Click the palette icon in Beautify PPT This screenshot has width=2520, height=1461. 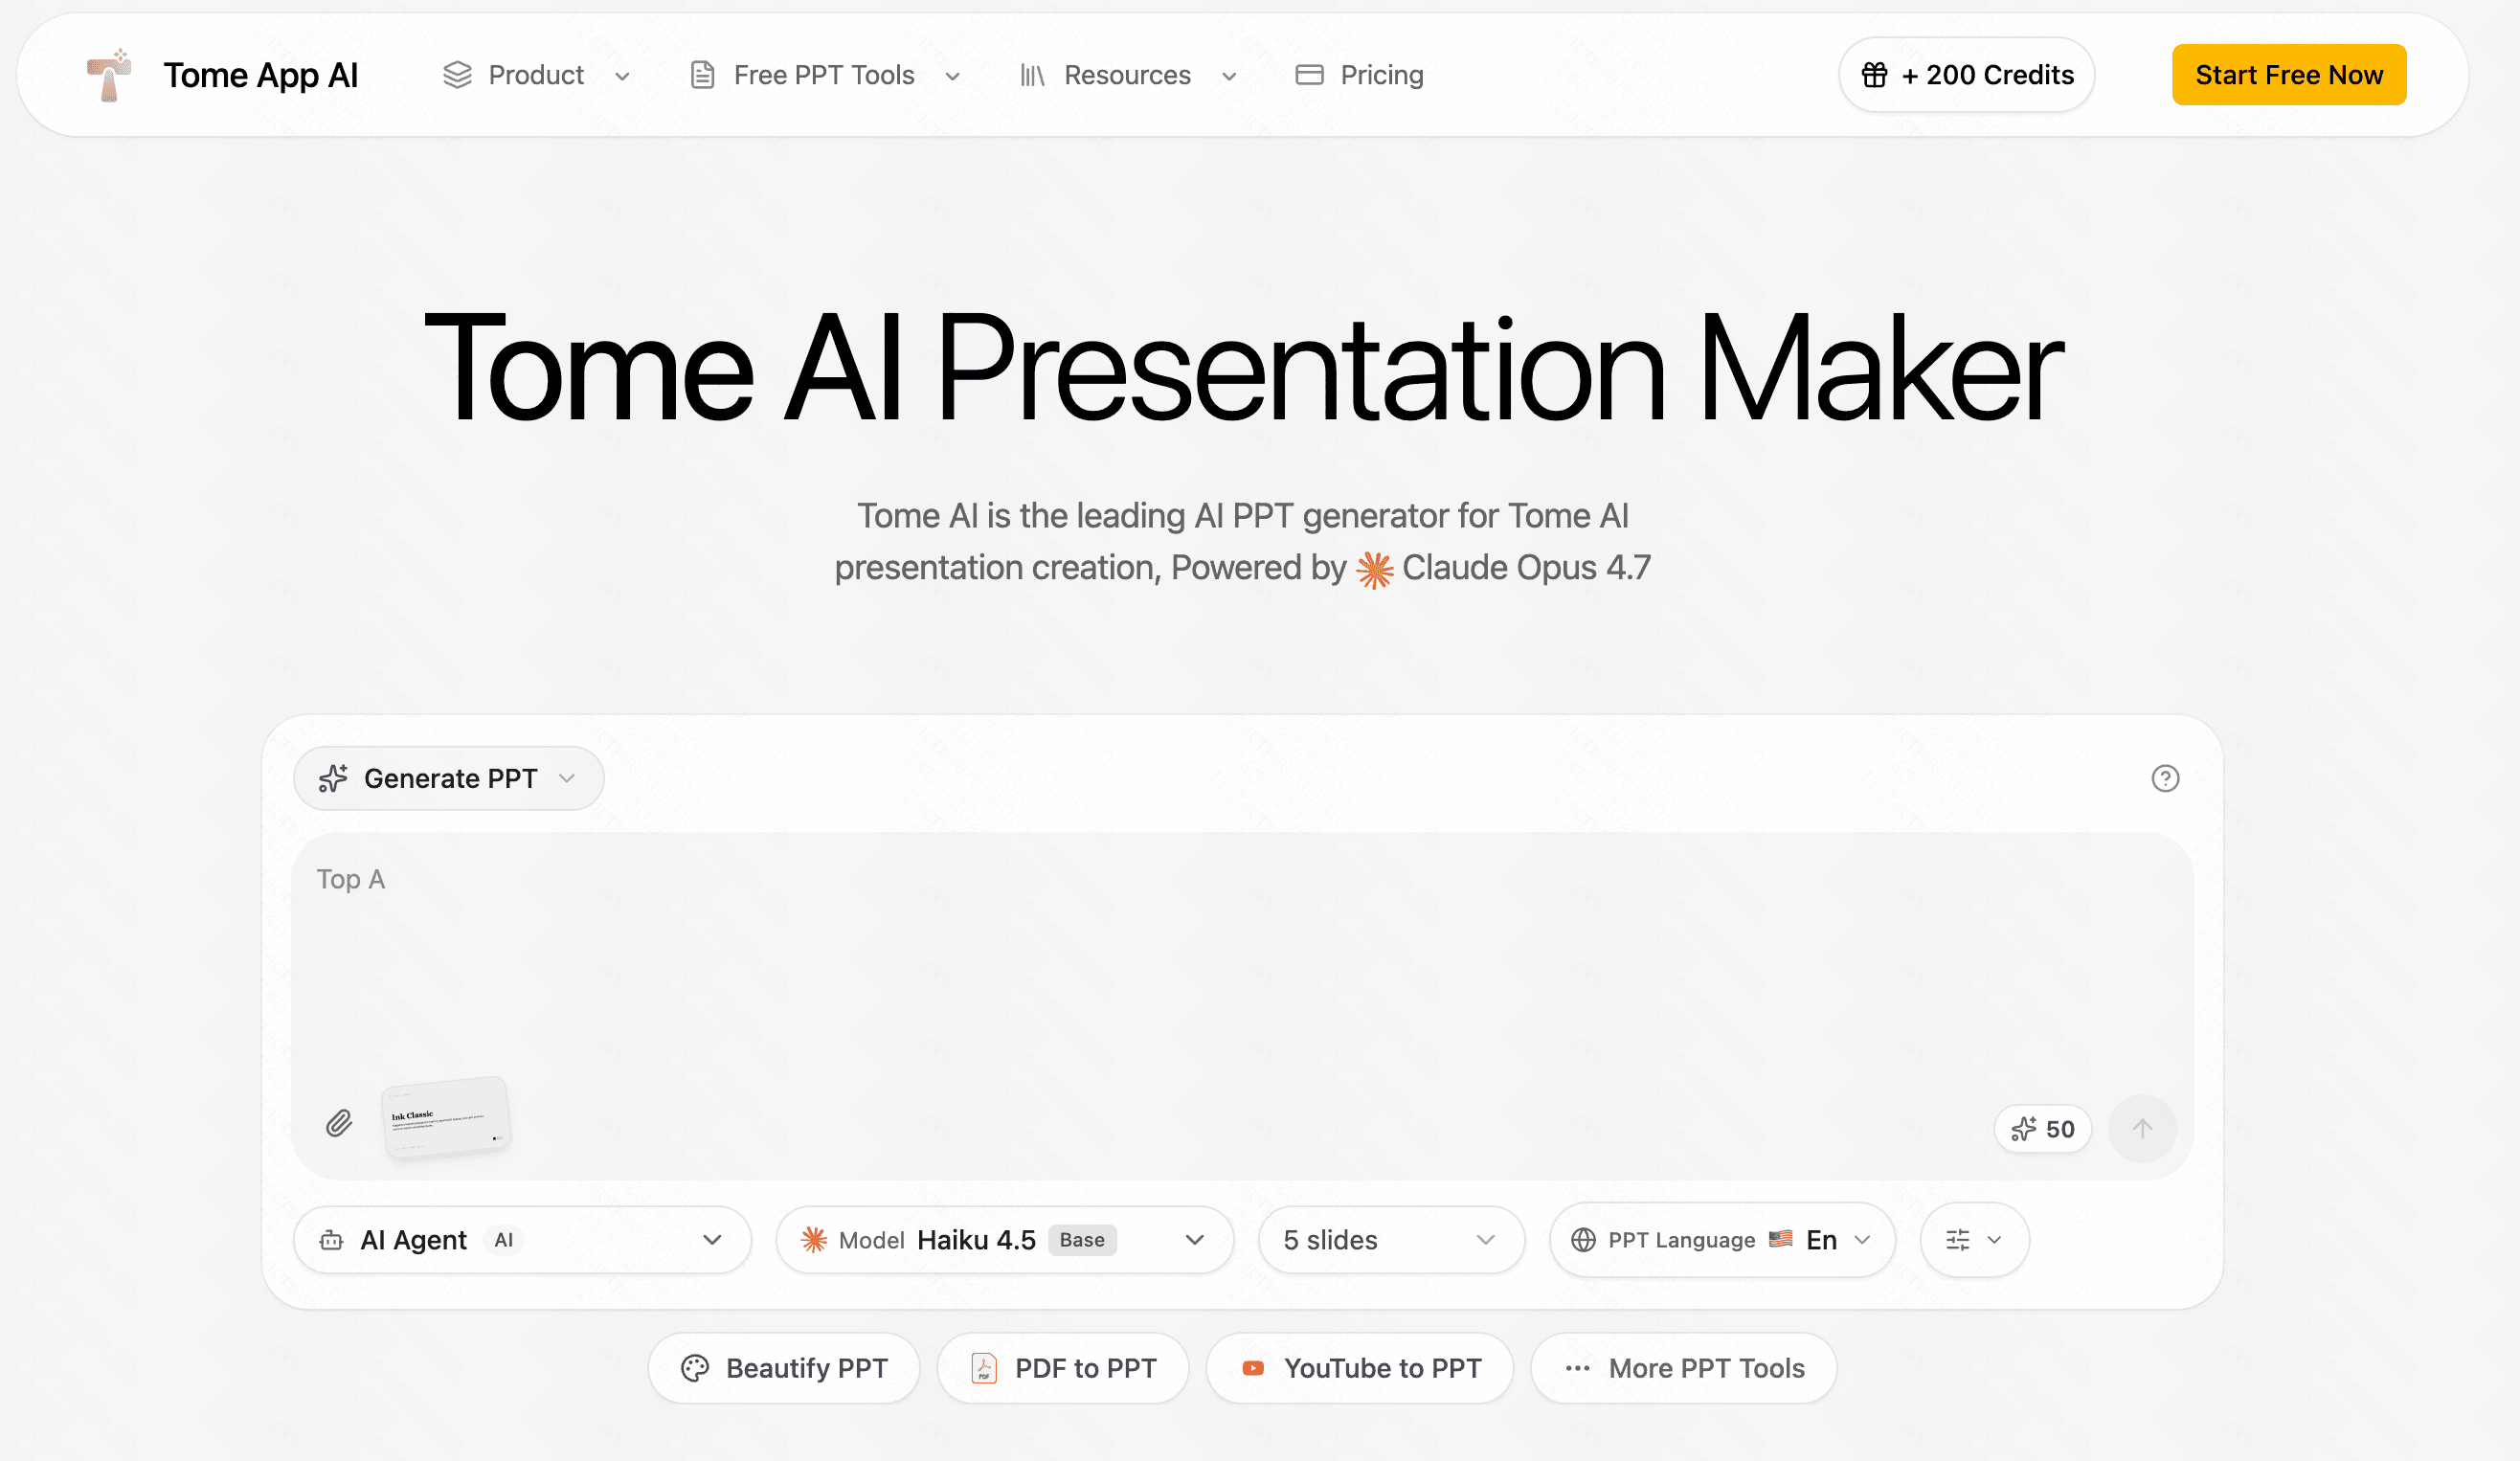(x=695, y=1368)
